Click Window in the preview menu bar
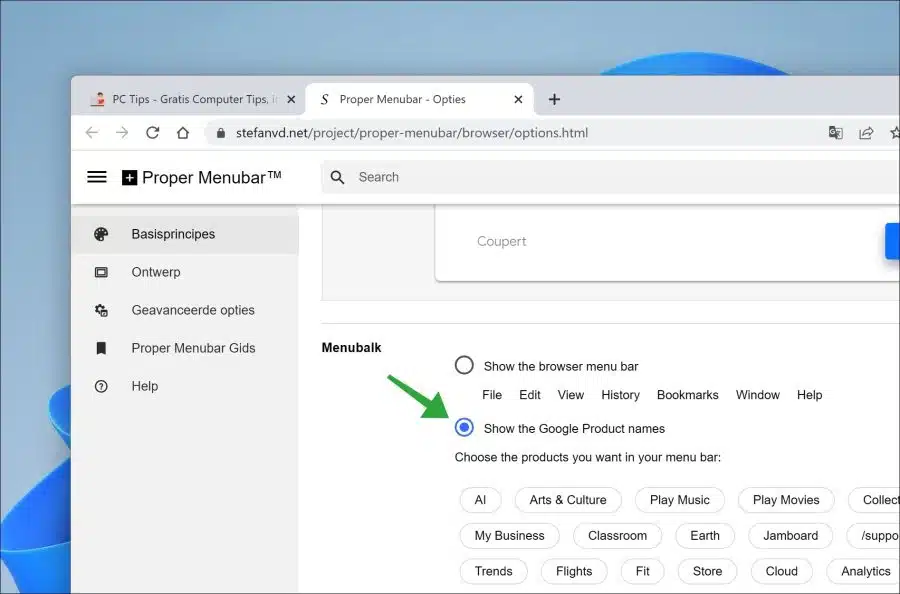This screenshot has height=594, width=900. [758, 395]
